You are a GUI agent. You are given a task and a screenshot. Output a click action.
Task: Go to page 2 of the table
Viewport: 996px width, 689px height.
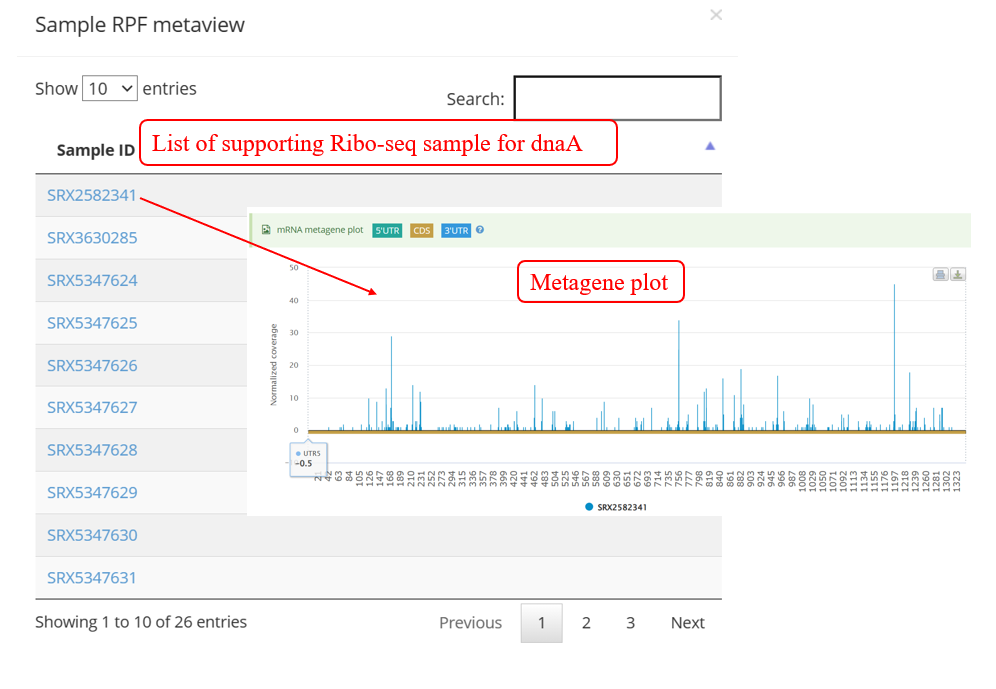586,623
